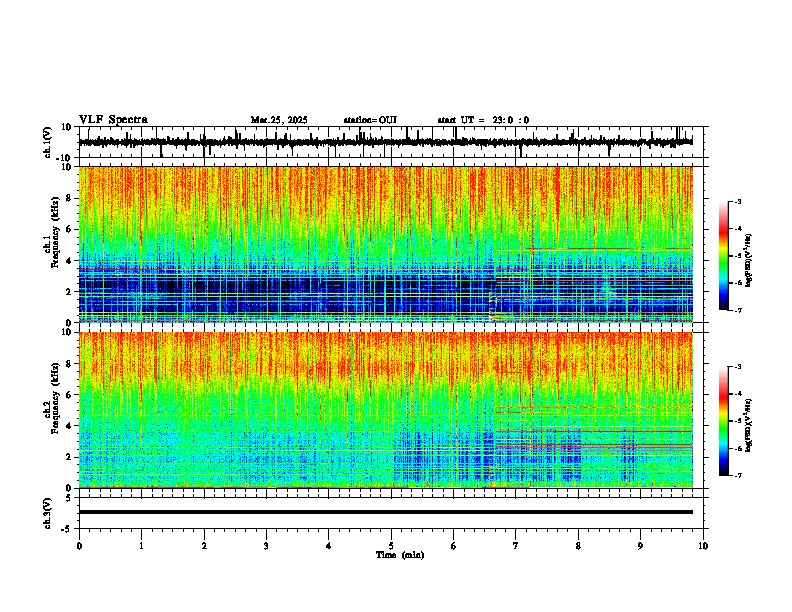Click time axis tick label "3"
Viewport: 792px width, 612px height.
(x=266, y=546)
